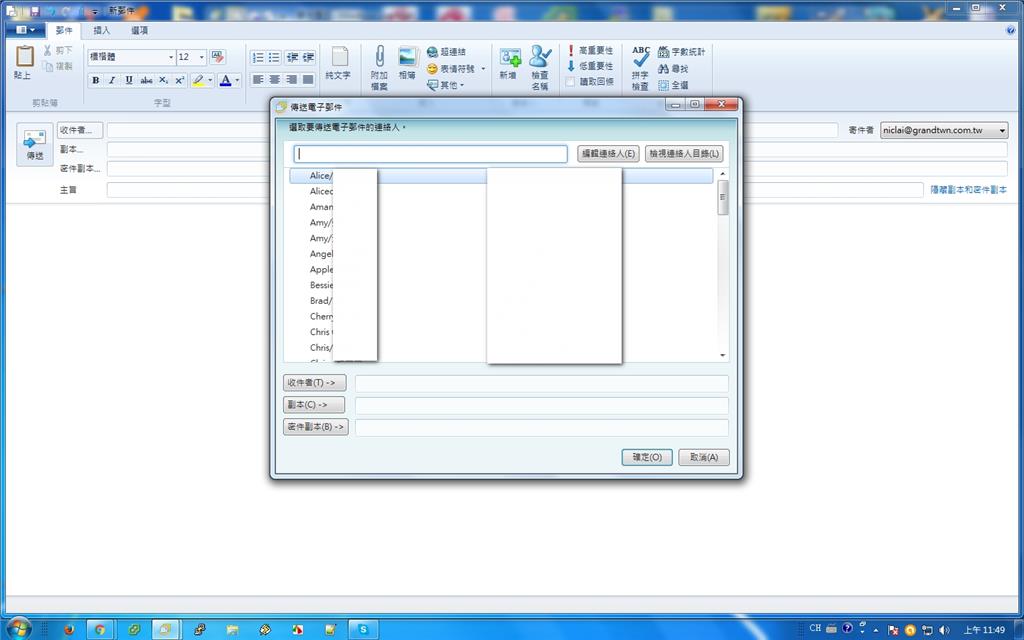This screenshot has width=1024, height=640.
Task: Start a numbered list
Action: tap(258, 57)
